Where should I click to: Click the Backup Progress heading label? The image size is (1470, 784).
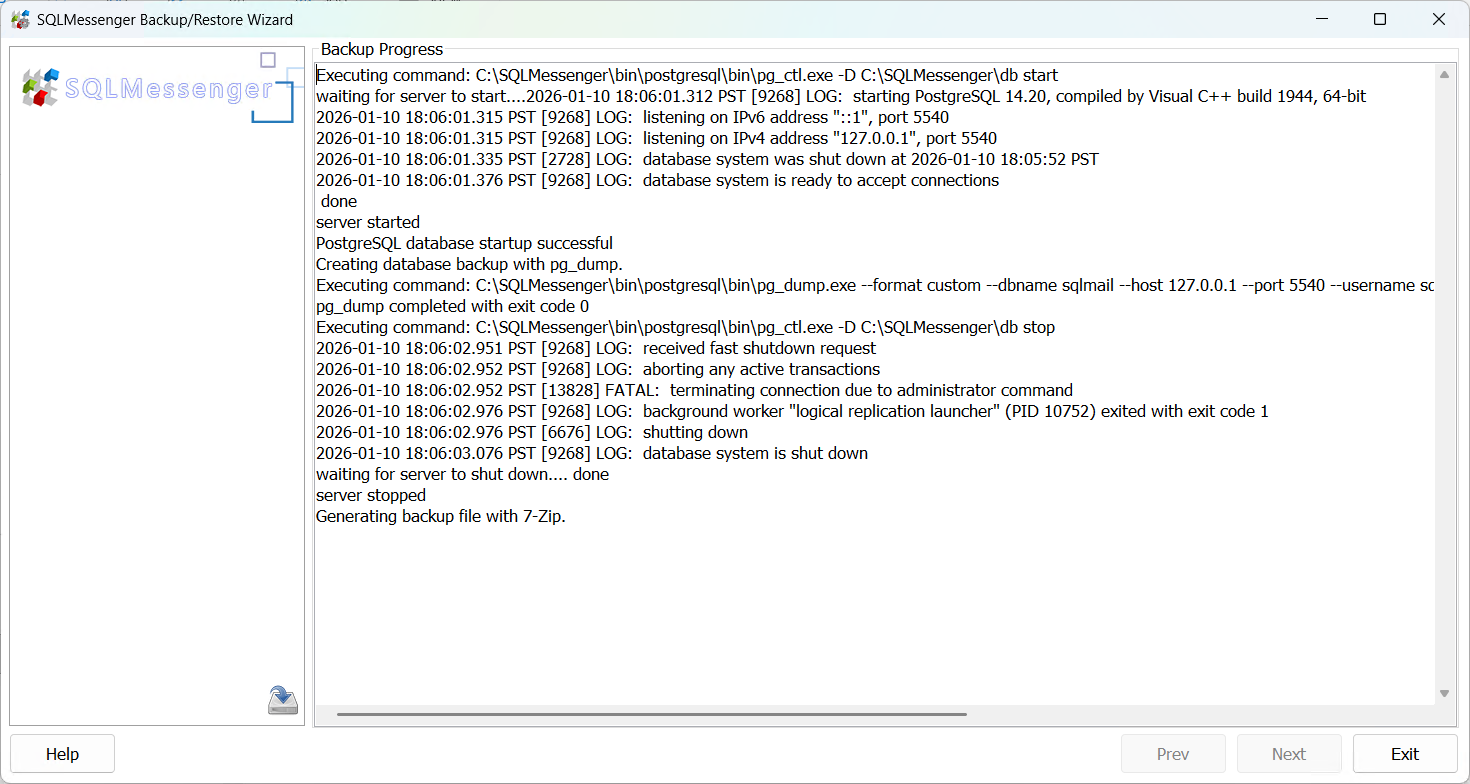[x=381, y=49]
